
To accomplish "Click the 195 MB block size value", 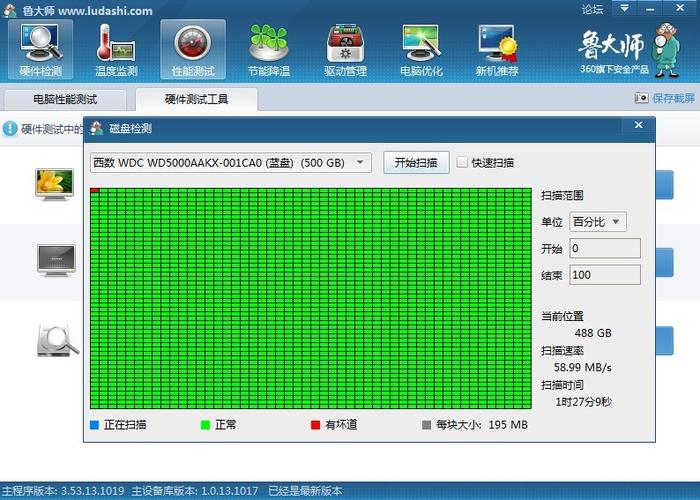I will (x=508, y=425).
